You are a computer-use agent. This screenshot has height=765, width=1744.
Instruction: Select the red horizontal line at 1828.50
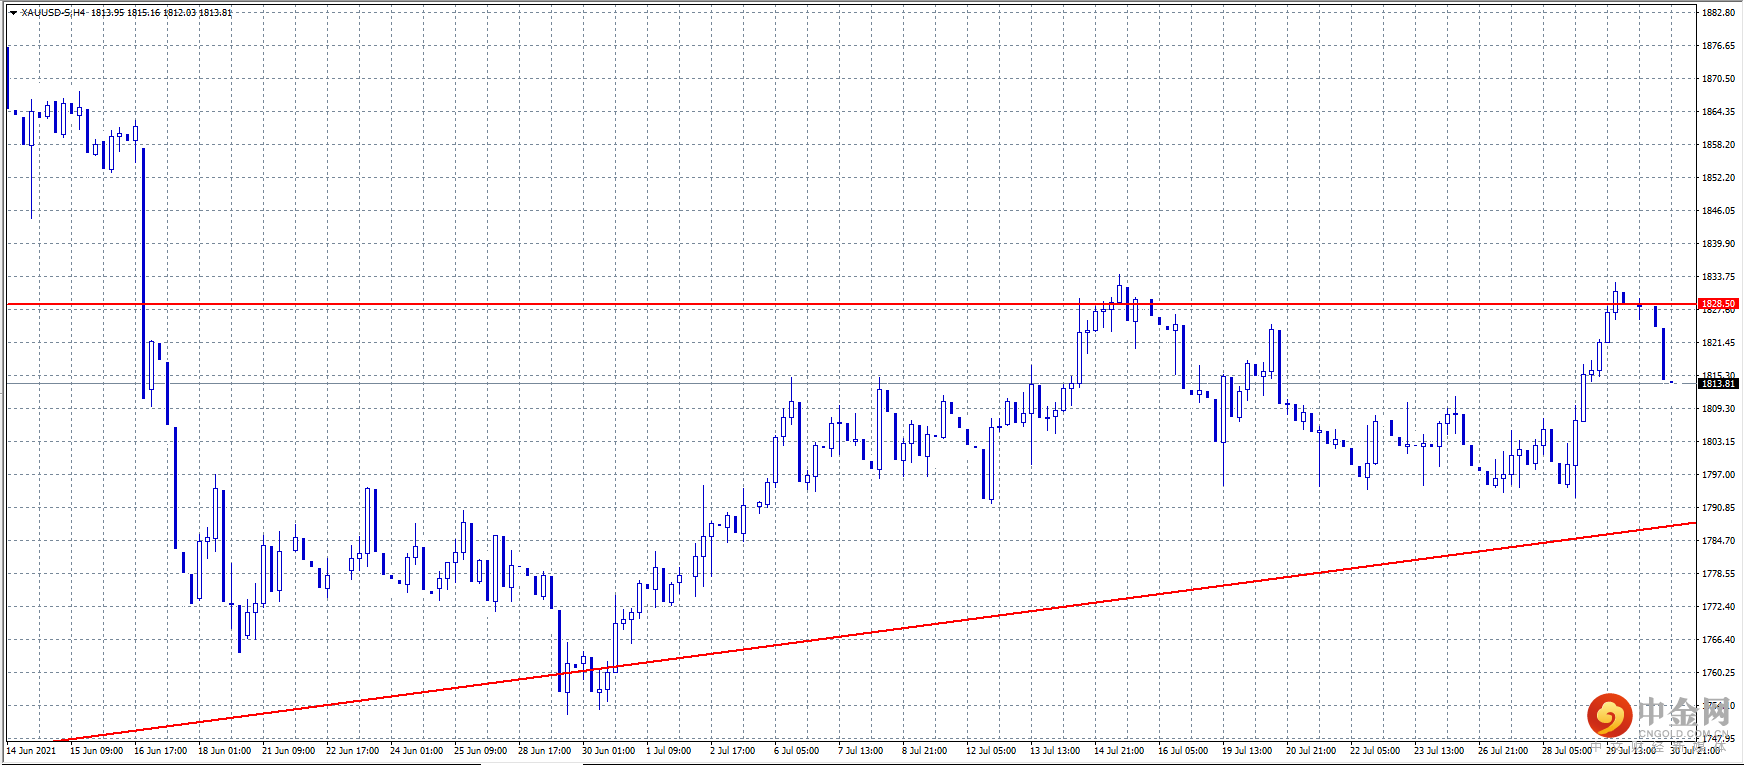point(852,303)
